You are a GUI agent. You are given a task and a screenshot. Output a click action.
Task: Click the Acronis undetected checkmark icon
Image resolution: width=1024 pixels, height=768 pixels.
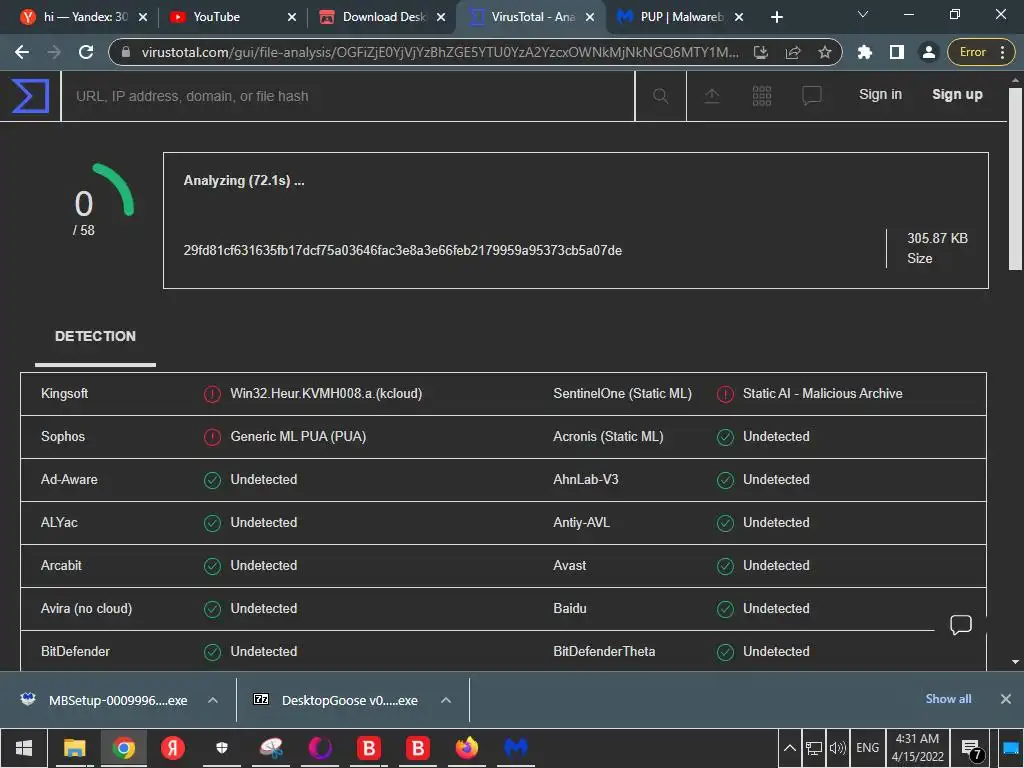click(x=725, y=438)
